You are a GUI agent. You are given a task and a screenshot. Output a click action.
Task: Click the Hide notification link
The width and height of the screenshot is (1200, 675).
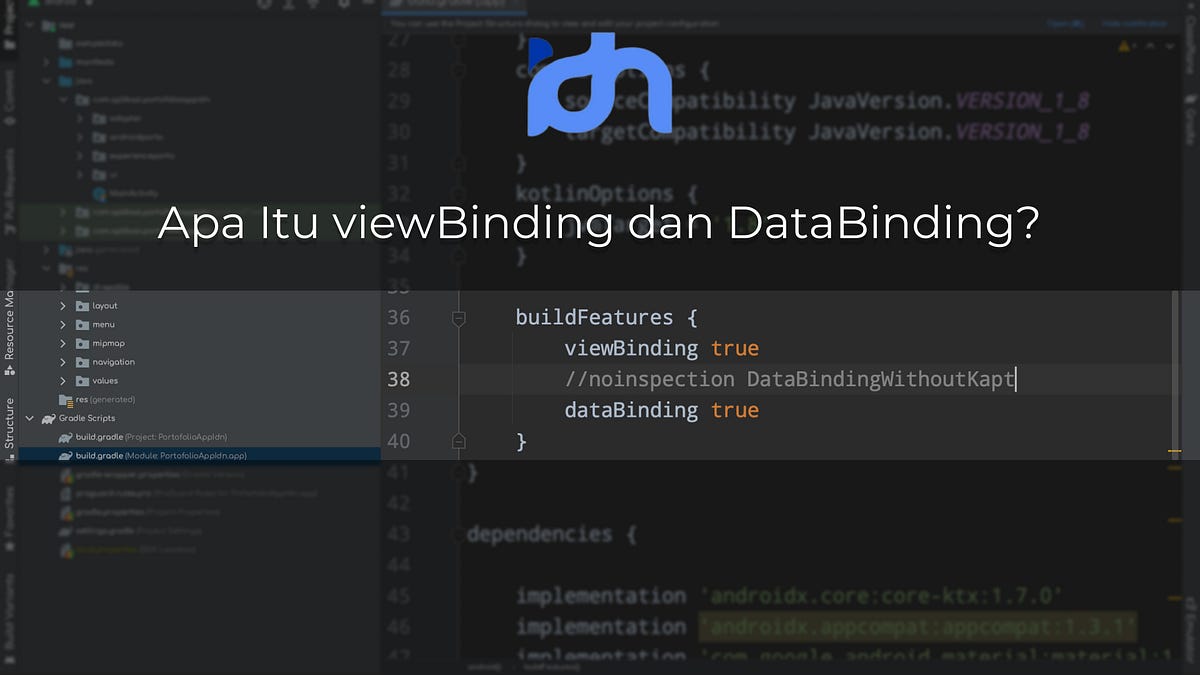pyautogui.click(x=1135, y=23)
